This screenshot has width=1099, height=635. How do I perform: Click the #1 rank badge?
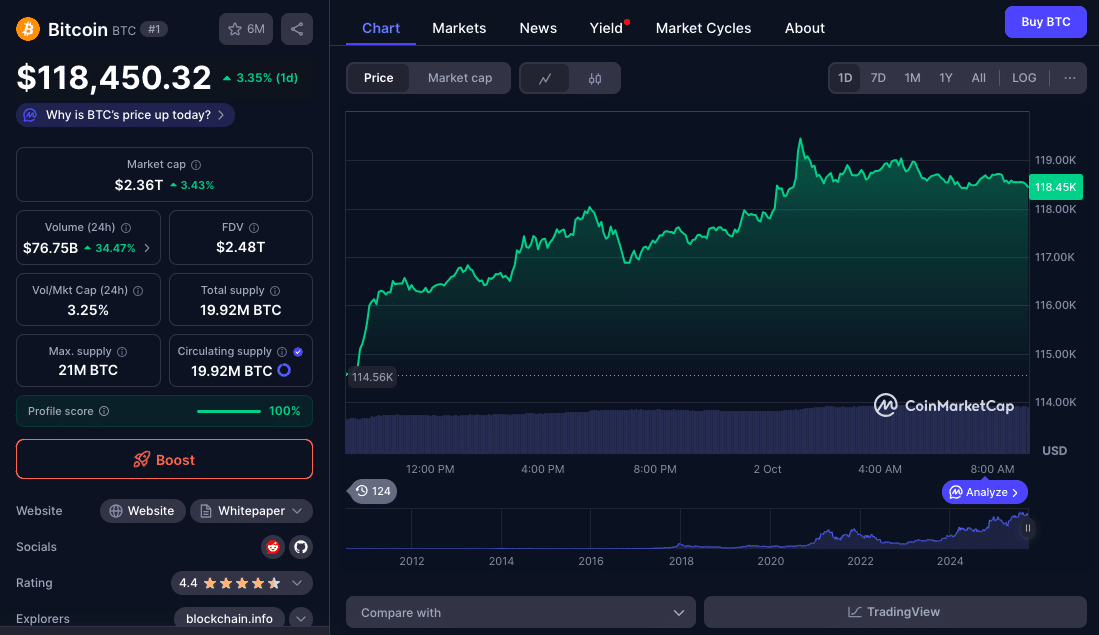154,29
